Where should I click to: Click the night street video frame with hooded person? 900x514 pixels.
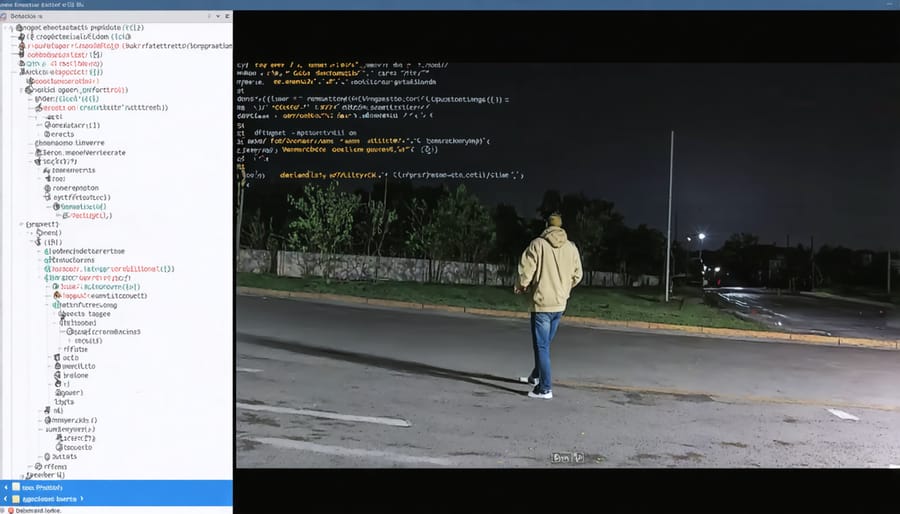tap(567, 265)
